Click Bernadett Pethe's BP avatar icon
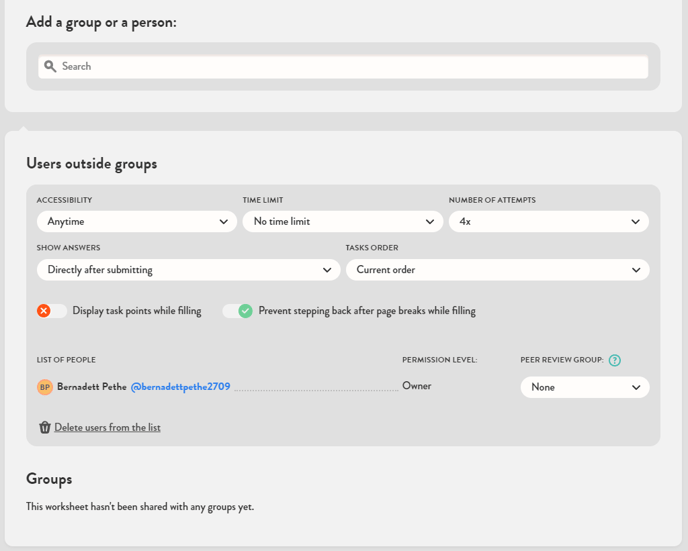 pos(45,387)
